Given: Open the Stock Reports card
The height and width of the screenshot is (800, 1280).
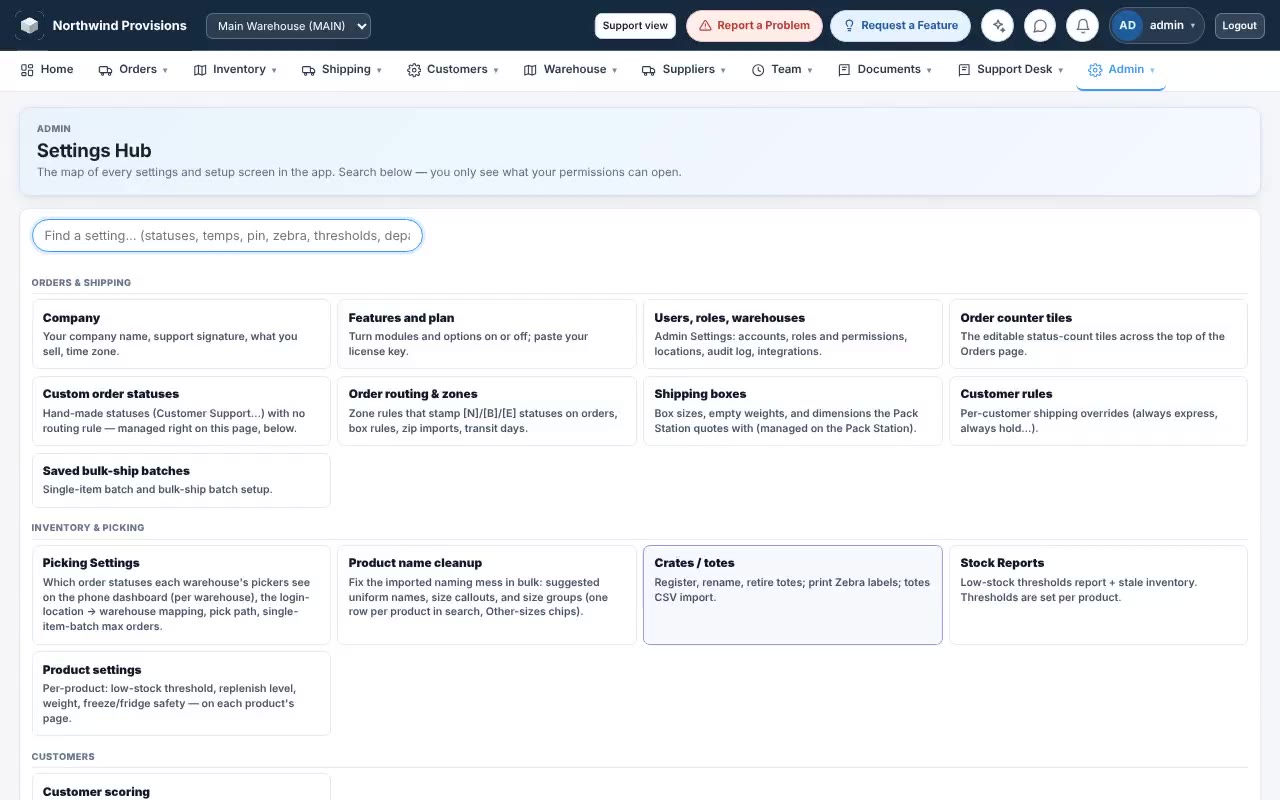Looking at the screenshot, I should (x=1098, y=594).
